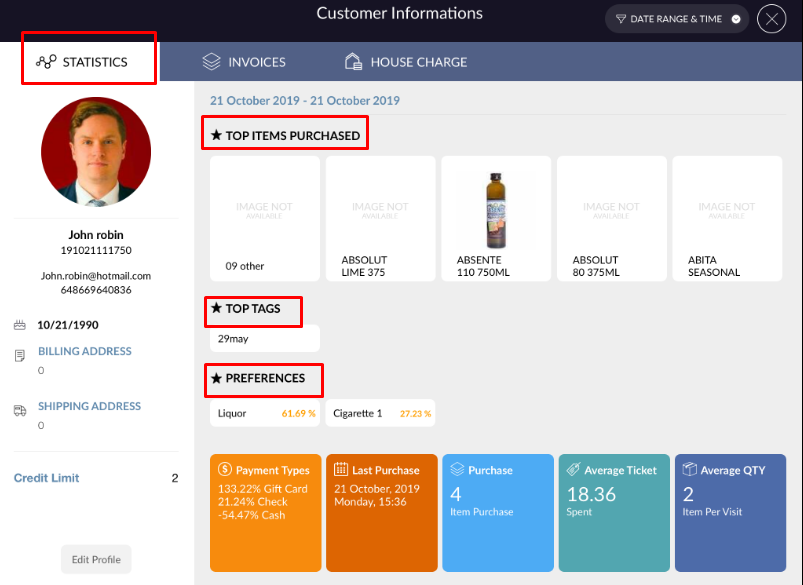Click the Last Purchase calendar icon
The width and height of the screenshot is (803, 585).
pos(340,470)
